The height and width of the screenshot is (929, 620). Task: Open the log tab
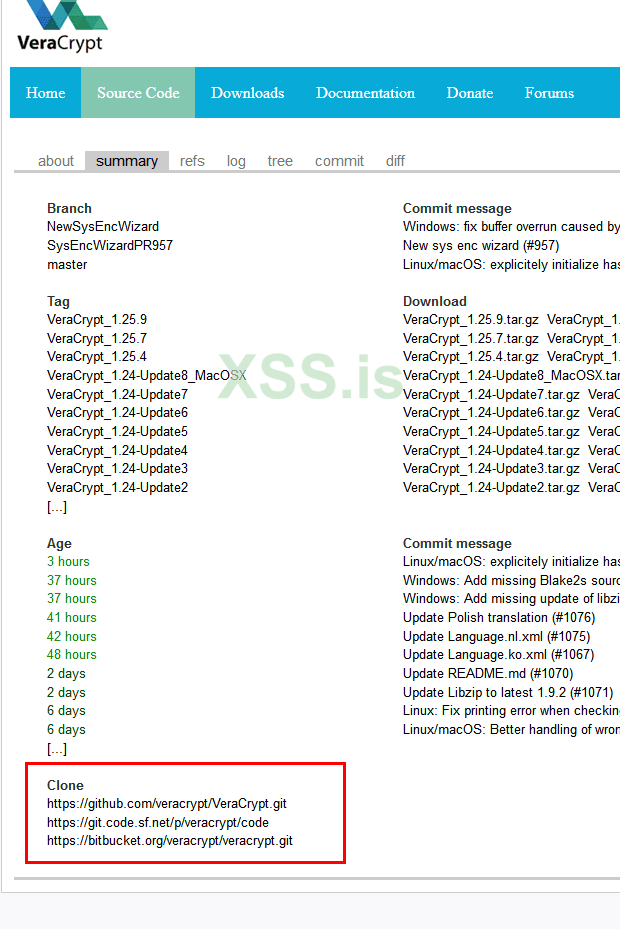pyautogui.click(x=236, y=161)
